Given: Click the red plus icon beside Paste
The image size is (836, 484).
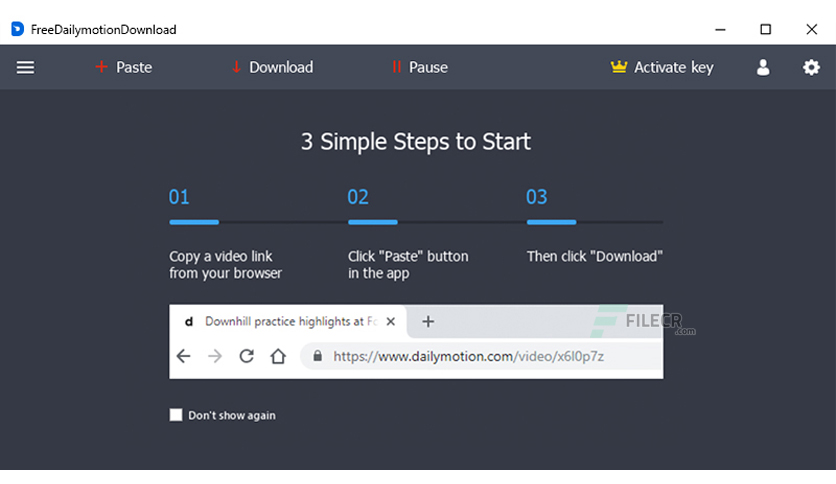Looking at the screenshot, I should [101, 67].
